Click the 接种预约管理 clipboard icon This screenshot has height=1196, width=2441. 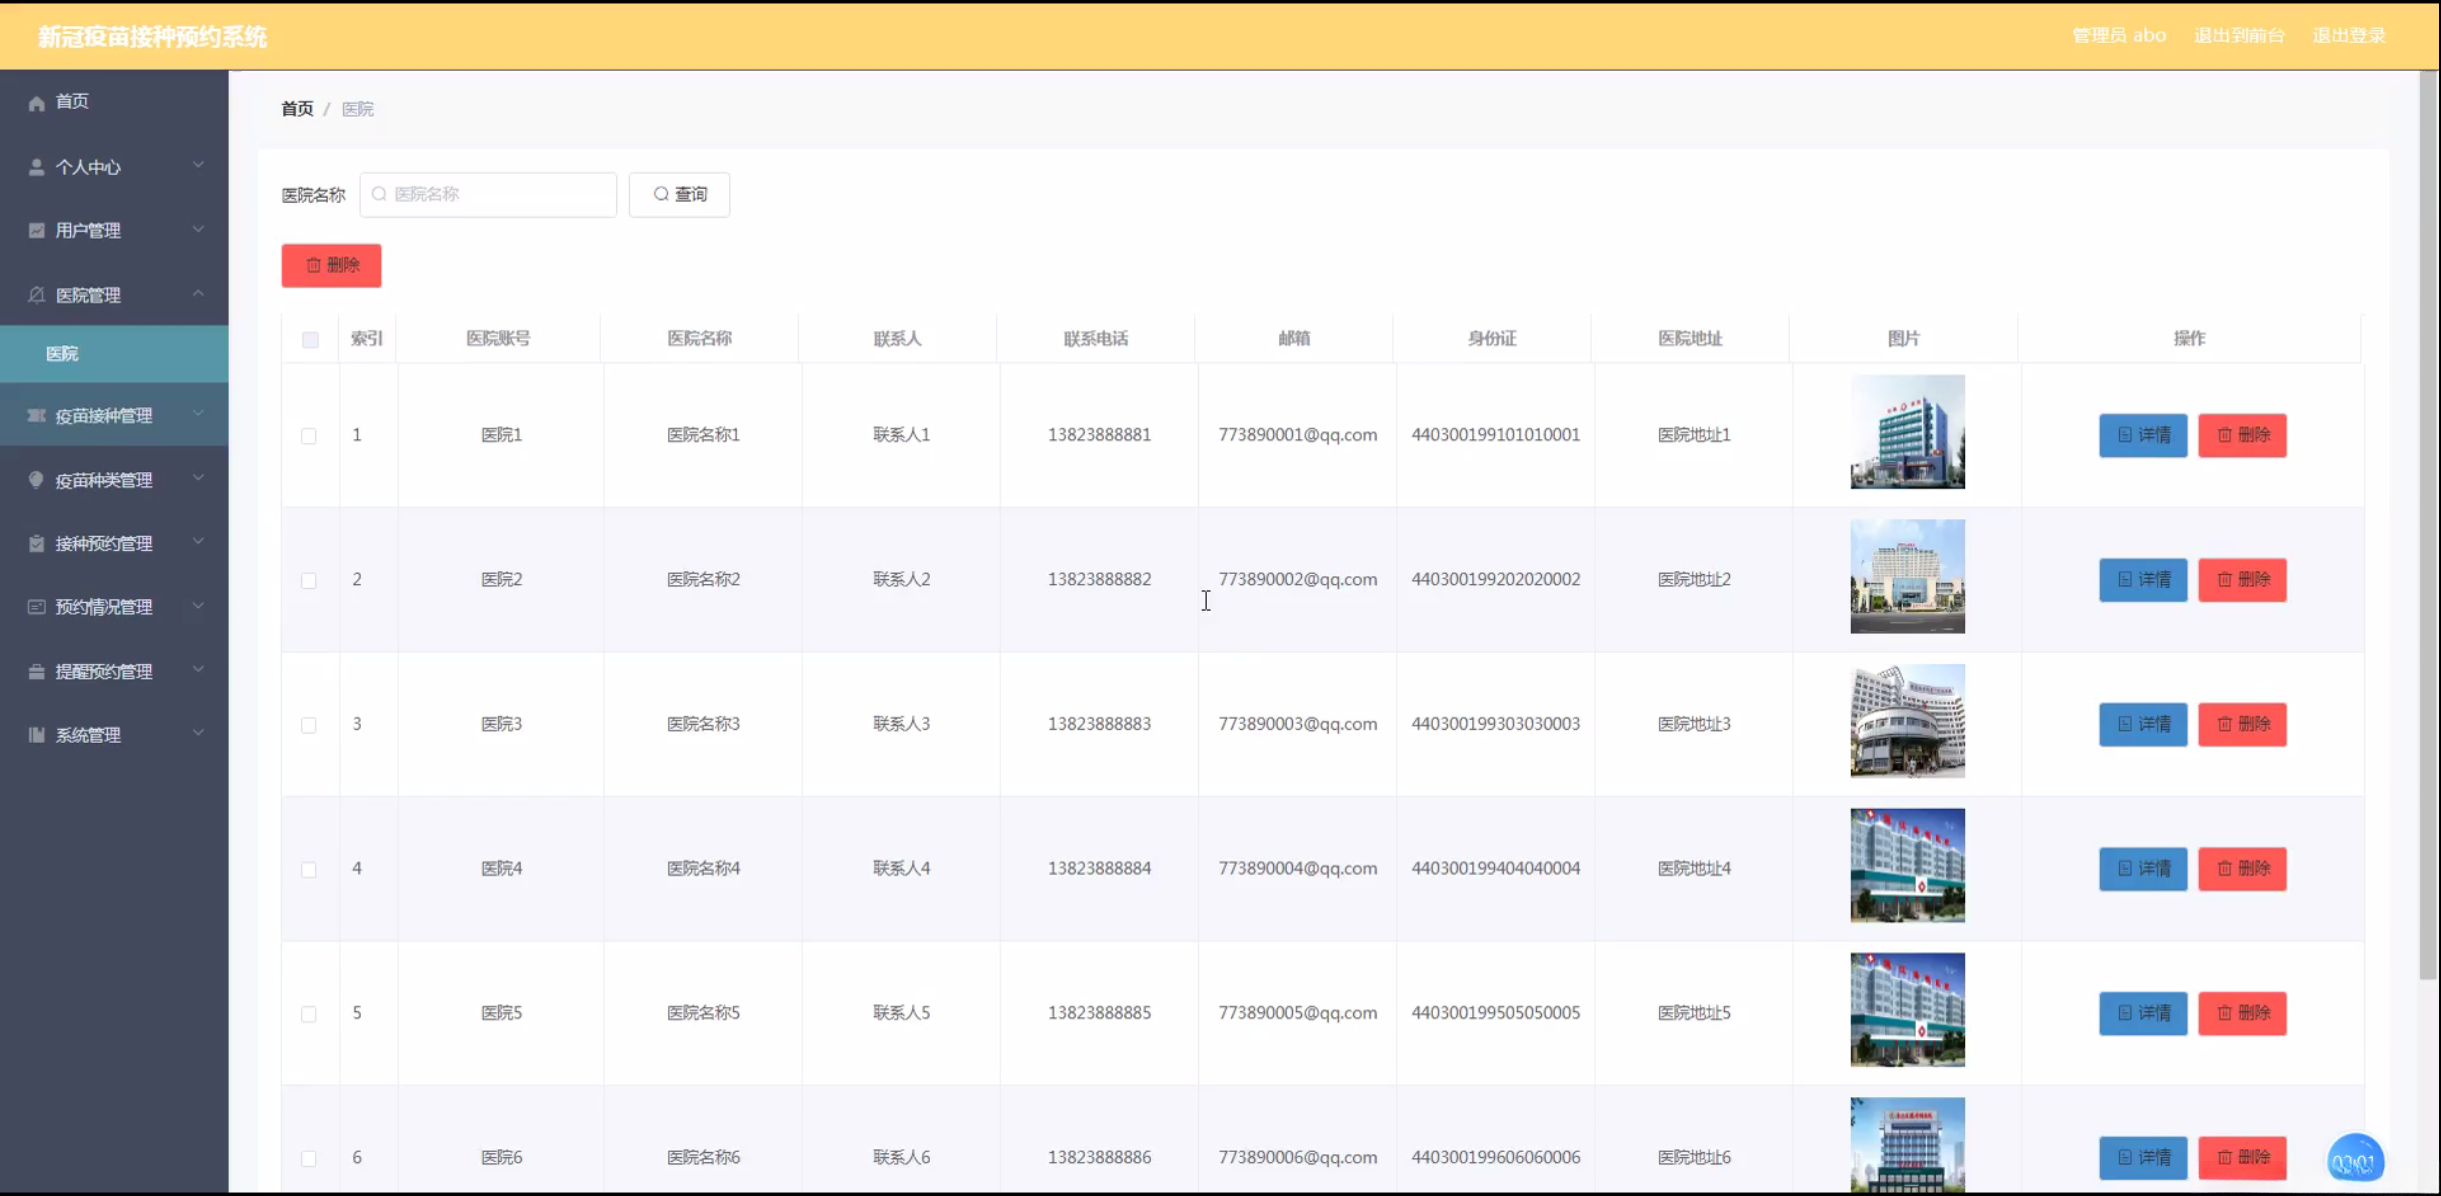coord(37,544)
